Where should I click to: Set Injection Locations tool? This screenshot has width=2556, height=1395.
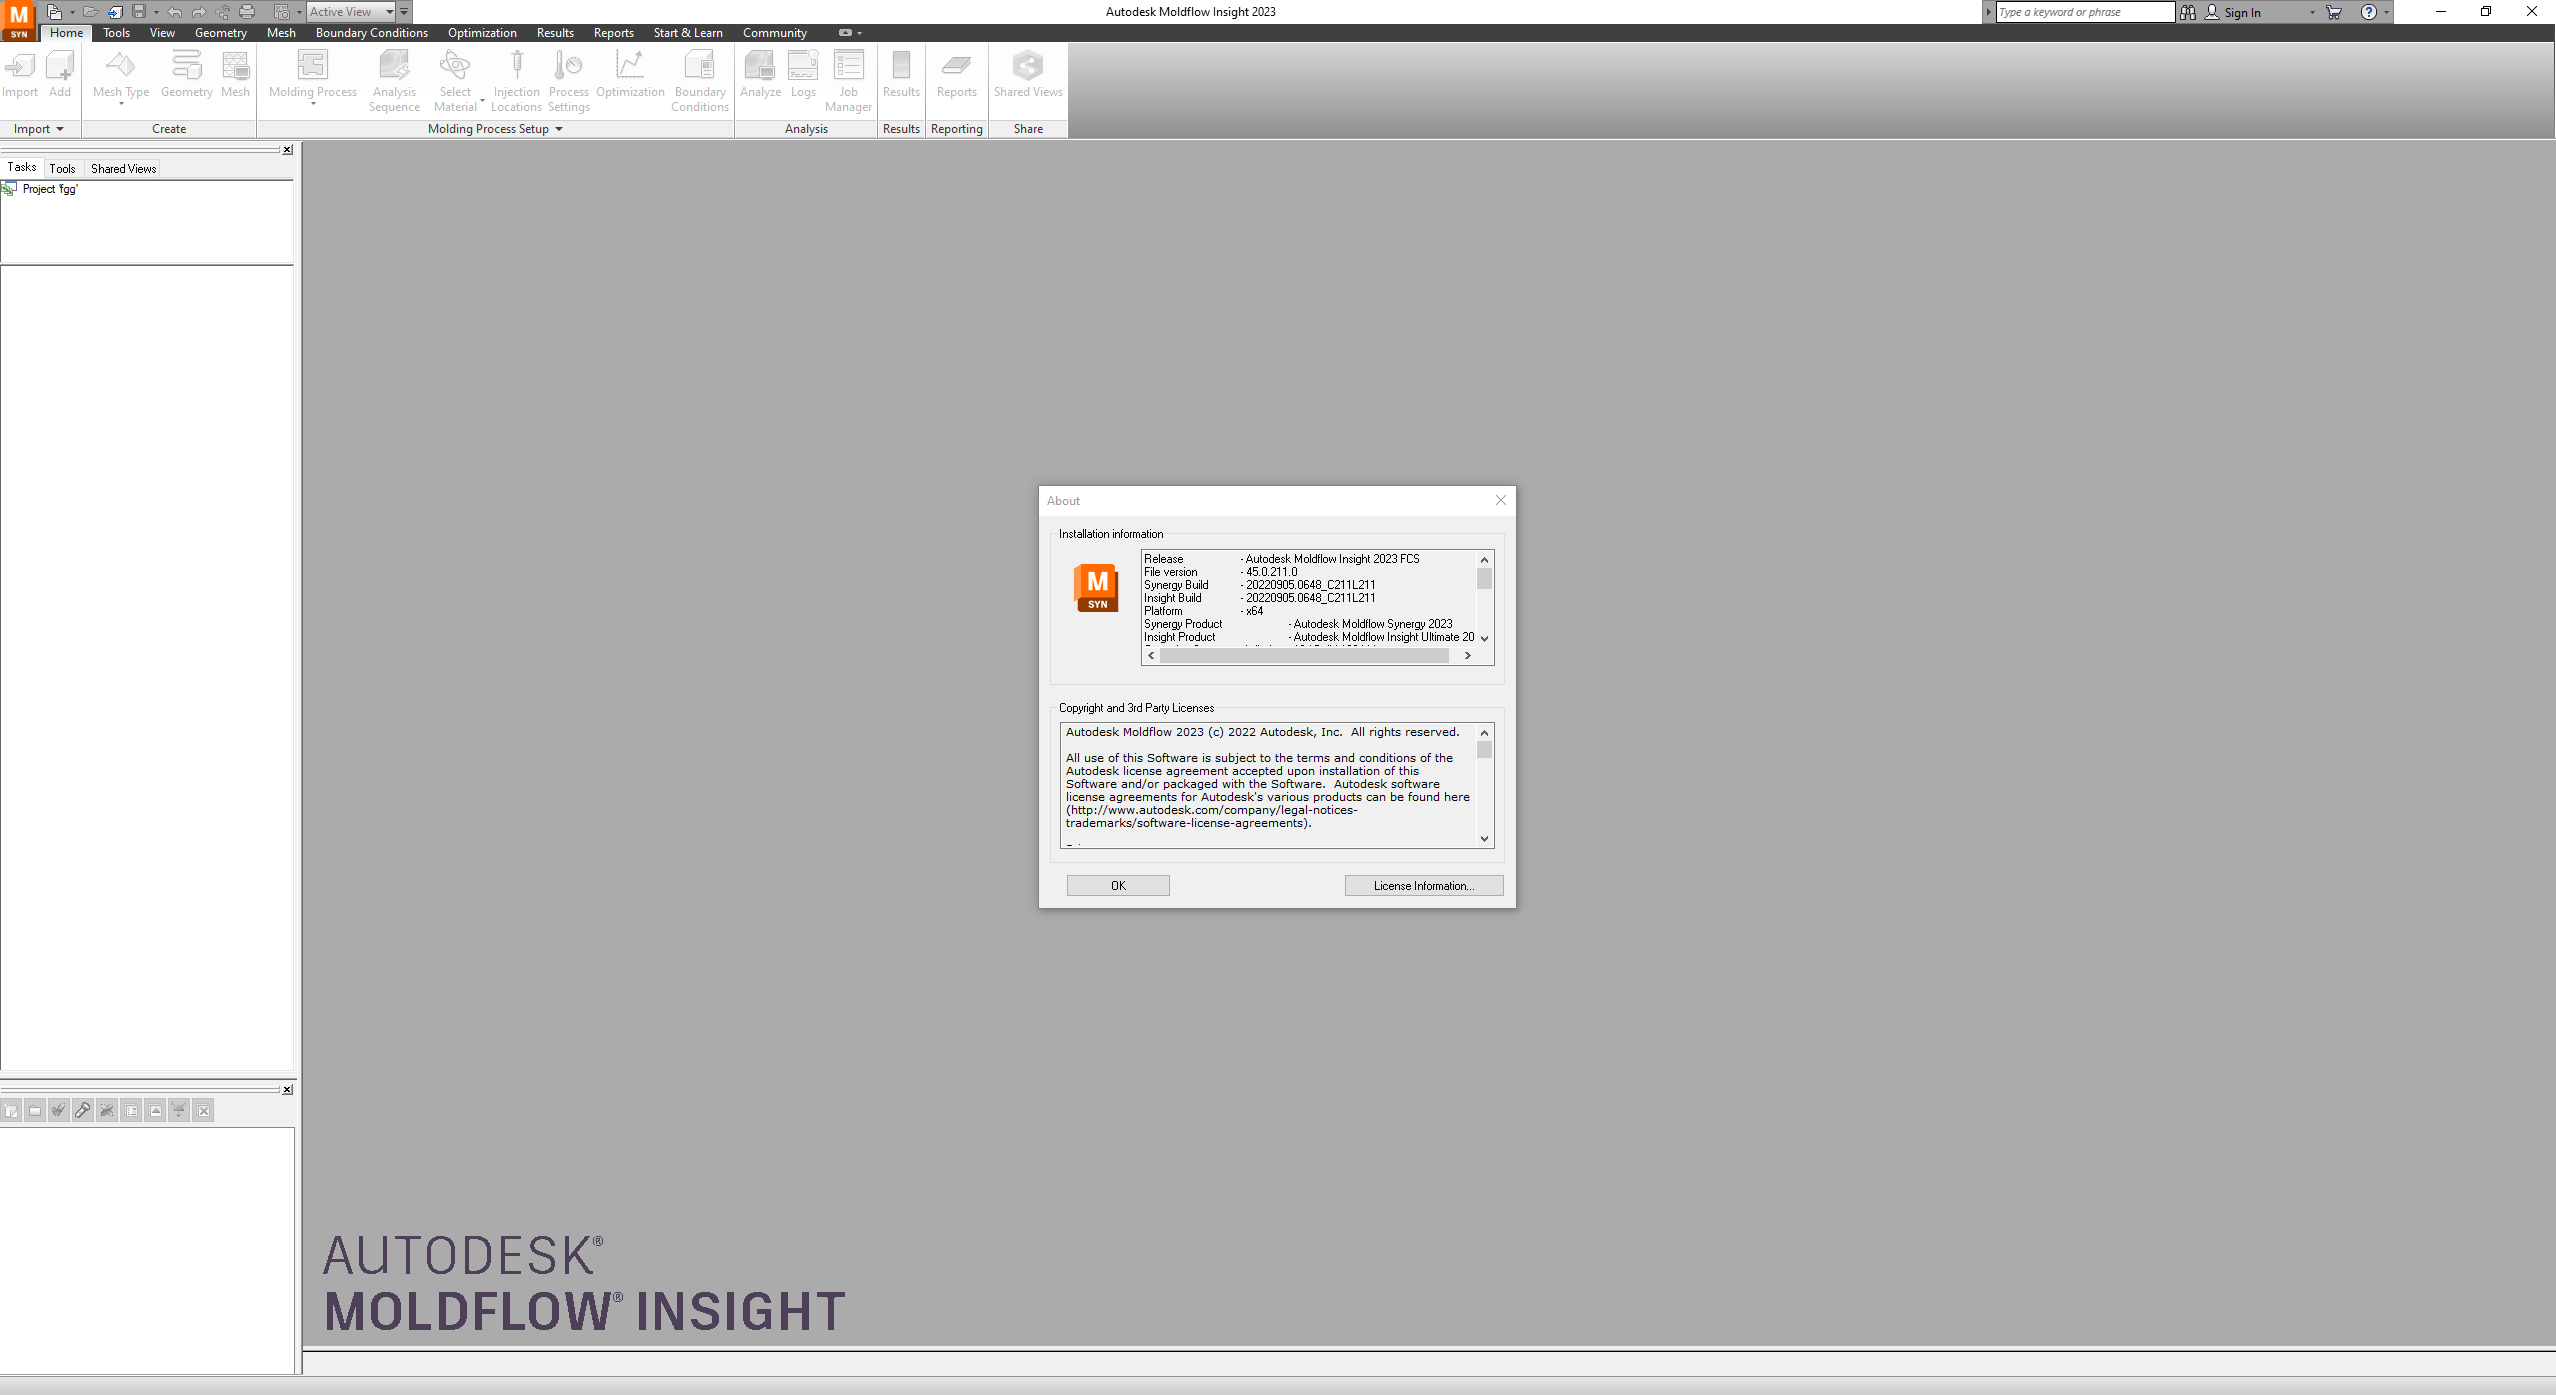tap(516, 81)
